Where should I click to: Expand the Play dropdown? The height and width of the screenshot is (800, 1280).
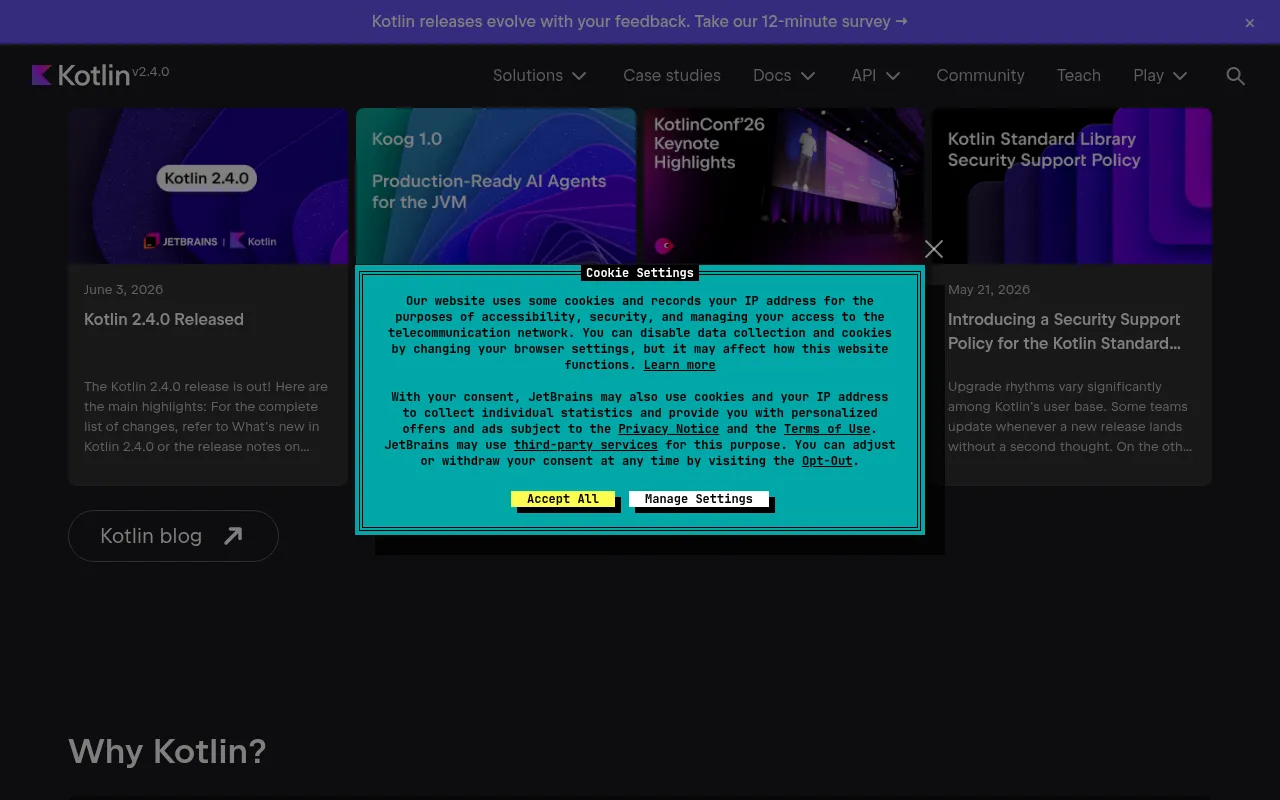click(x=1160, y=76)
